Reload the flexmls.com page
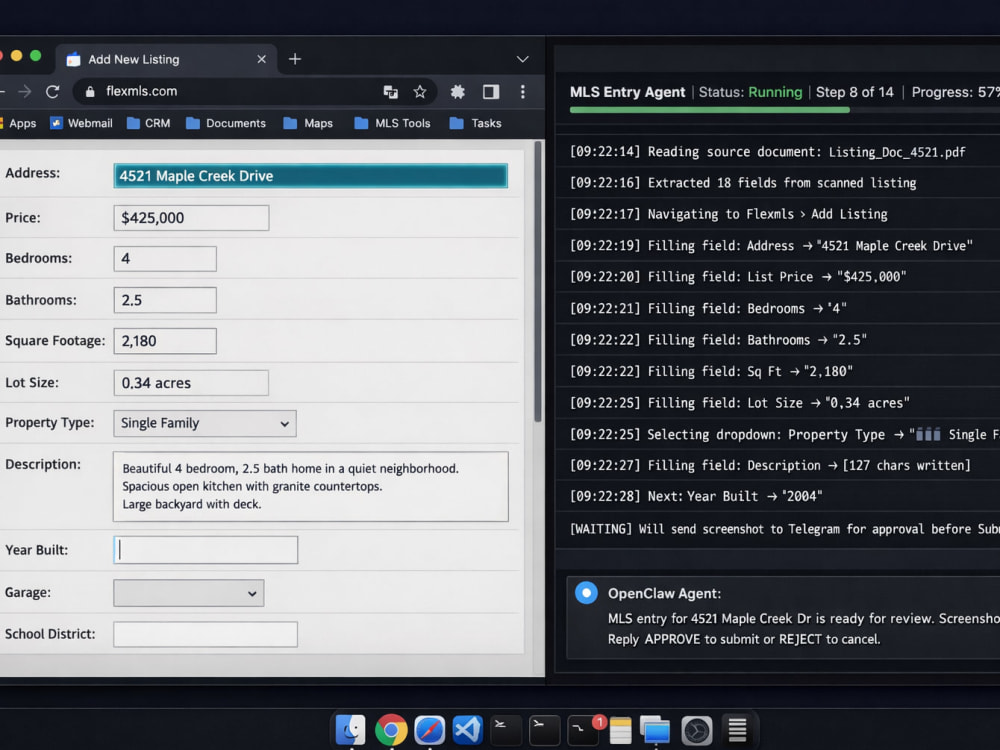Image resolution: width=1000 pixels, height=750 pixels. [x=52, y=92]
